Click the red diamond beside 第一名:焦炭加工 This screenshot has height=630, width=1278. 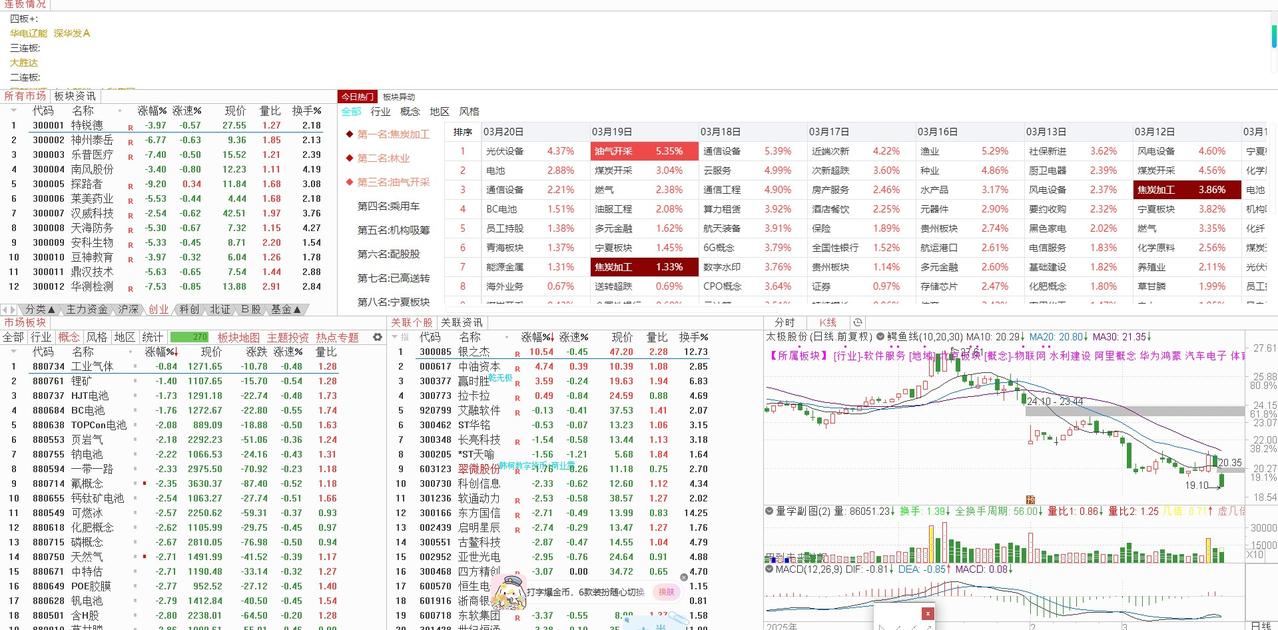[x=349, y=134]
